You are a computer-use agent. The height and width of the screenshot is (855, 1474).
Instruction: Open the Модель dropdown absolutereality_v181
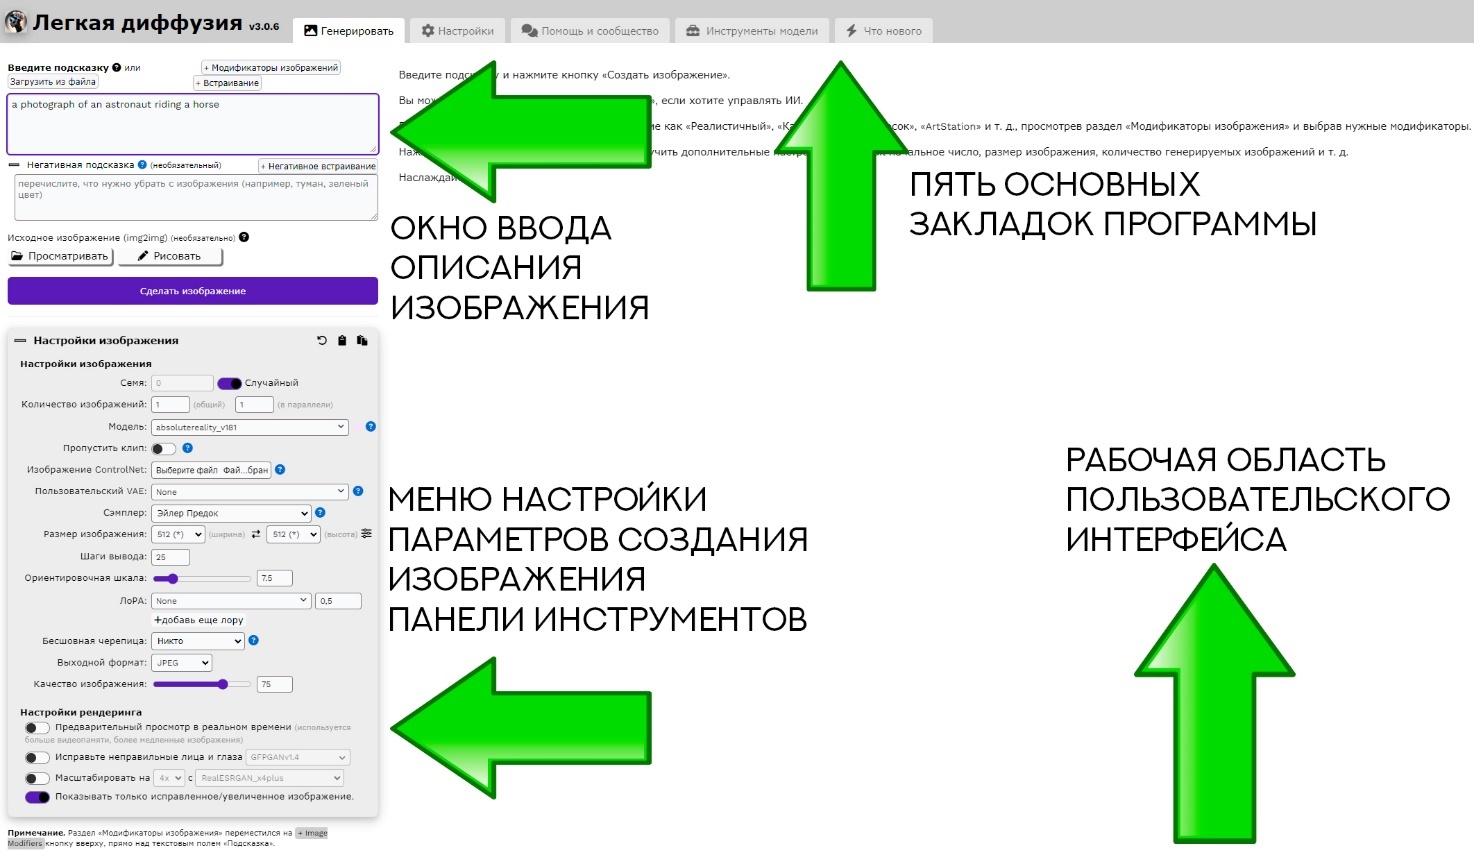click(x=249, y=427)
